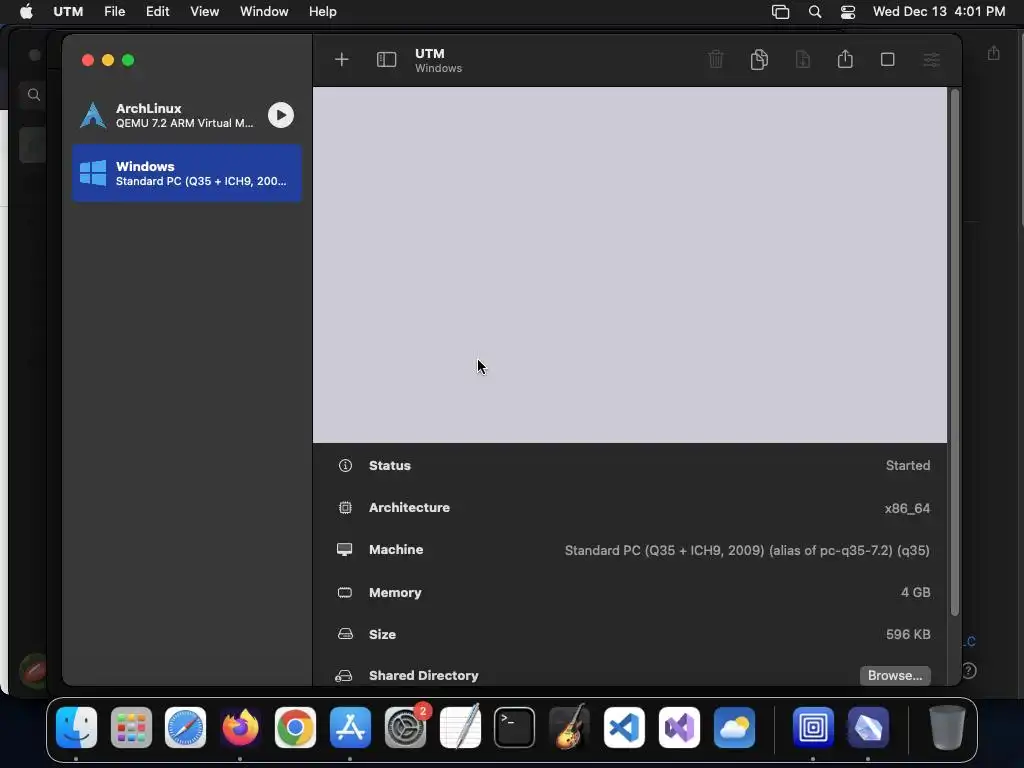Open Launchpad from the Dock

point(131,728)
